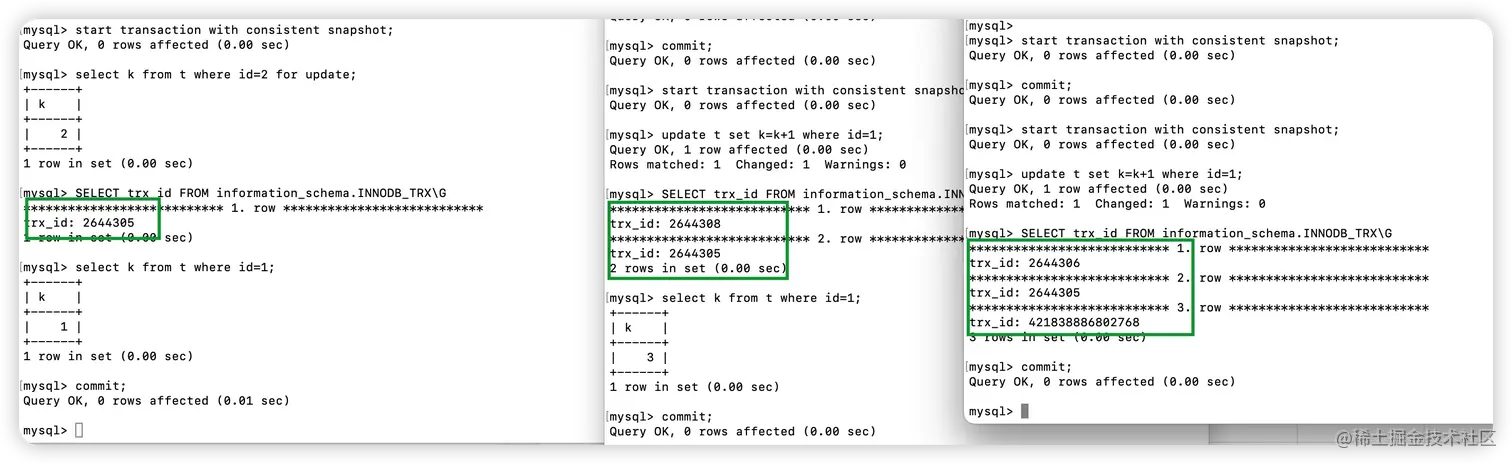Click 'update t set k=k+1 where id=1;' in right terminal
1512x464 pixels.
(x=1131, y=174)
